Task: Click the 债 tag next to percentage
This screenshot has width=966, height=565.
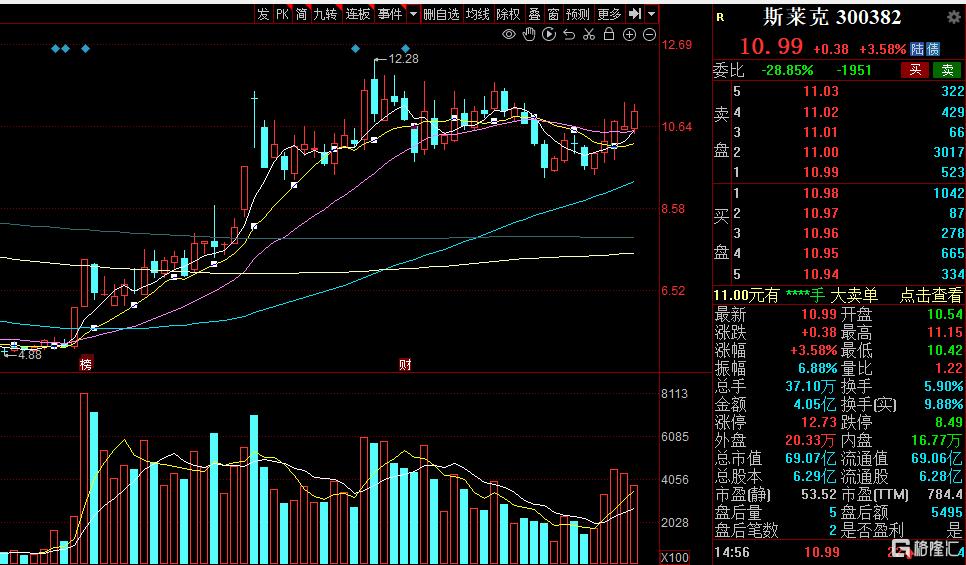Action: point(933,49)
